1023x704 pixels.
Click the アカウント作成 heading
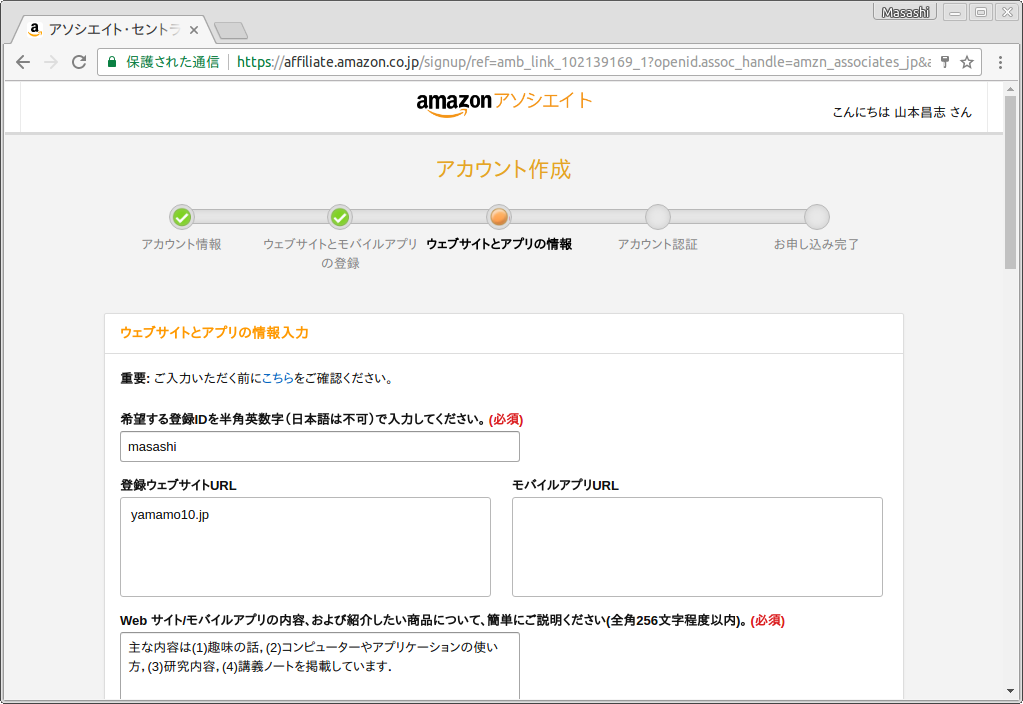503,169
